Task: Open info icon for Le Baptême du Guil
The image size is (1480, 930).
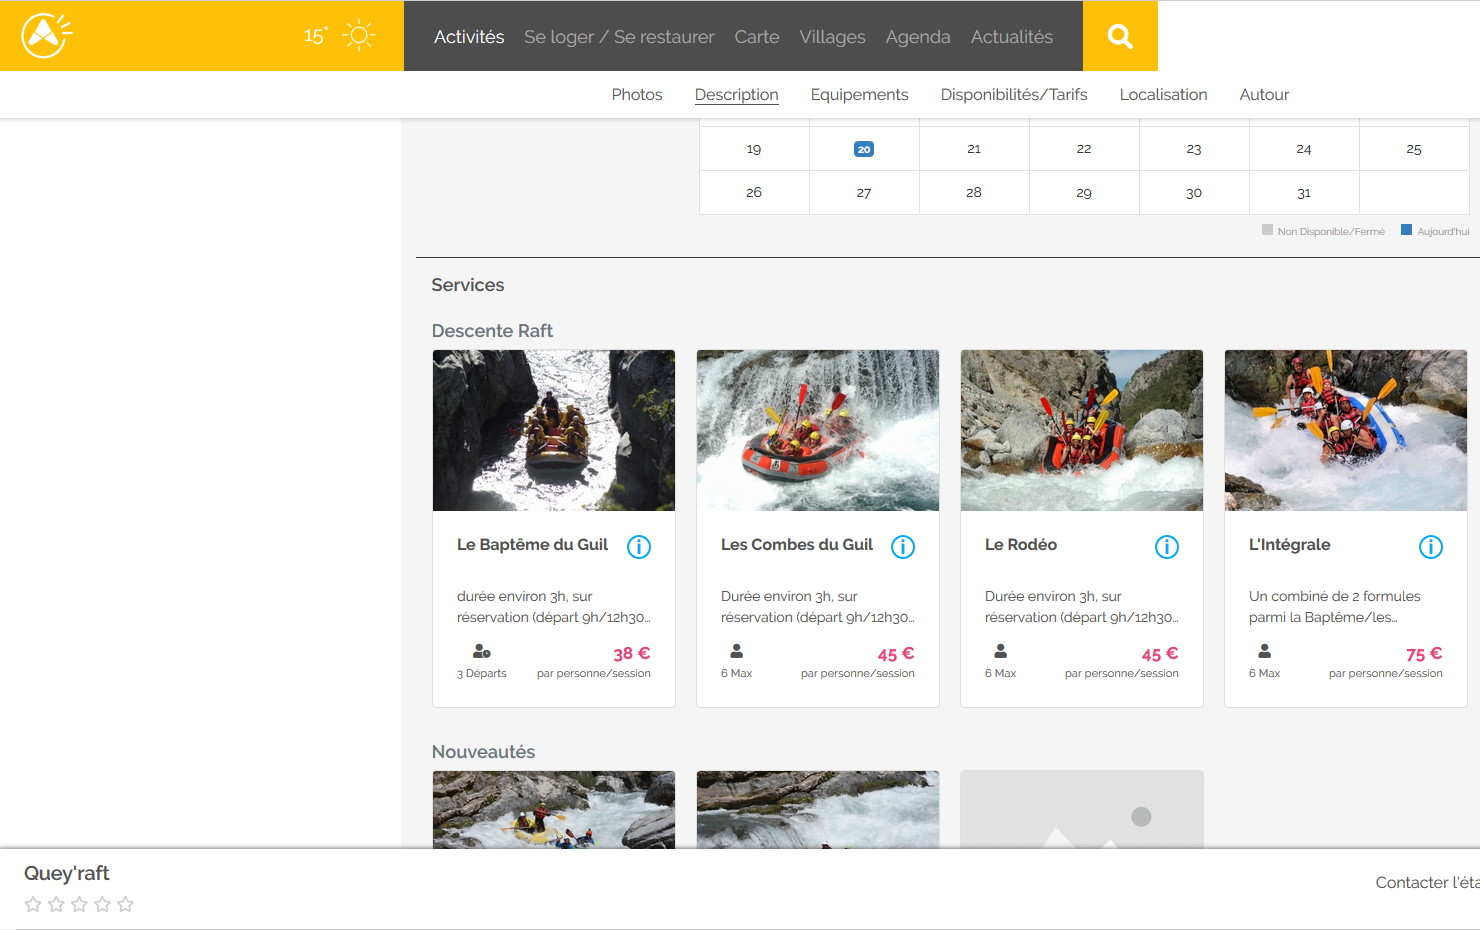Action: pos(639,547)
